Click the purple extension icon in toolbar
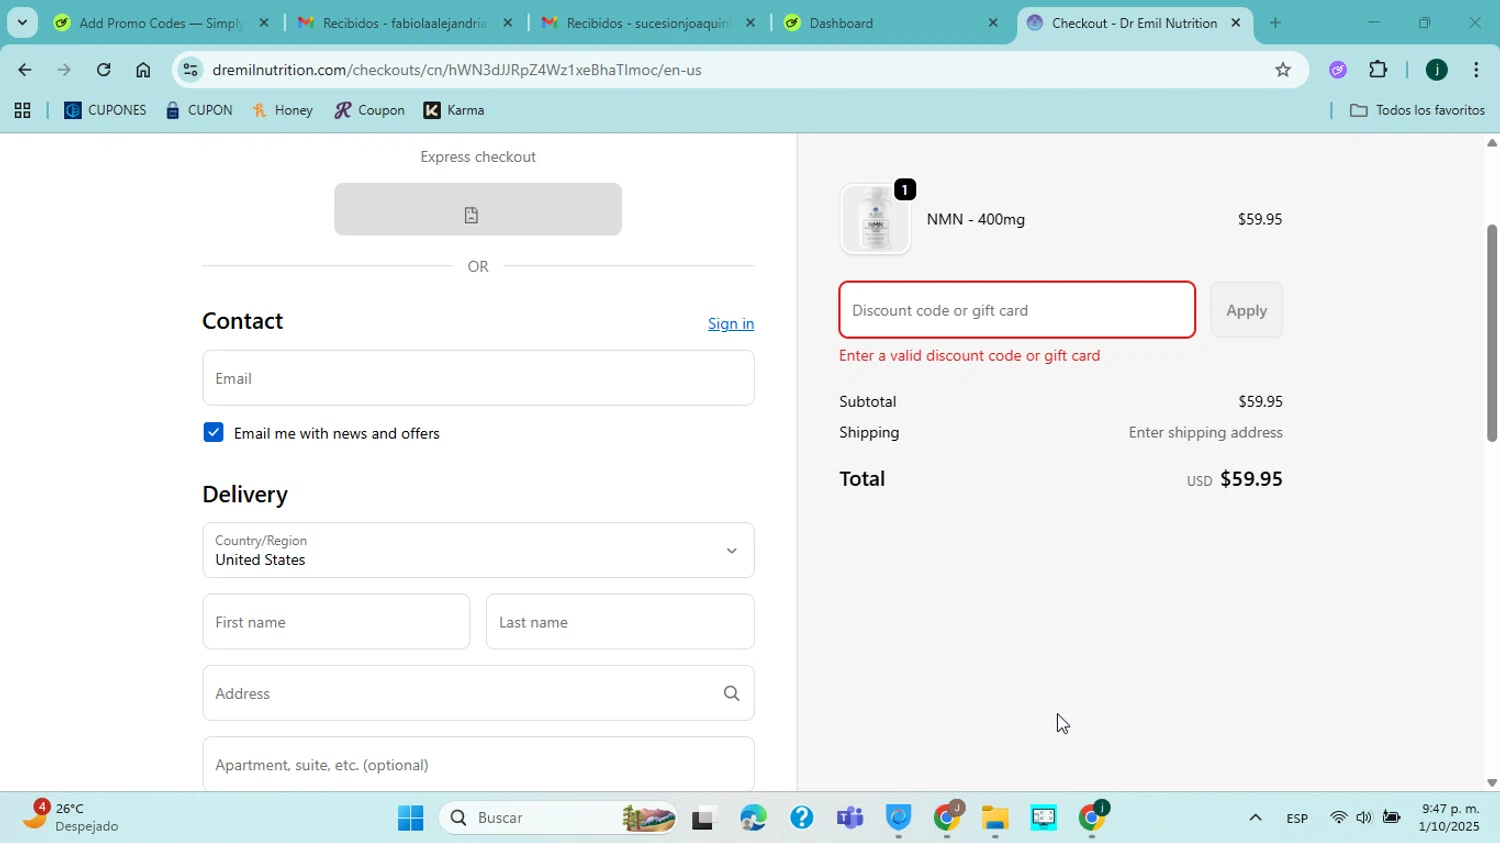This screenshot has height=843, width=1500. [x=1338, y=70]
